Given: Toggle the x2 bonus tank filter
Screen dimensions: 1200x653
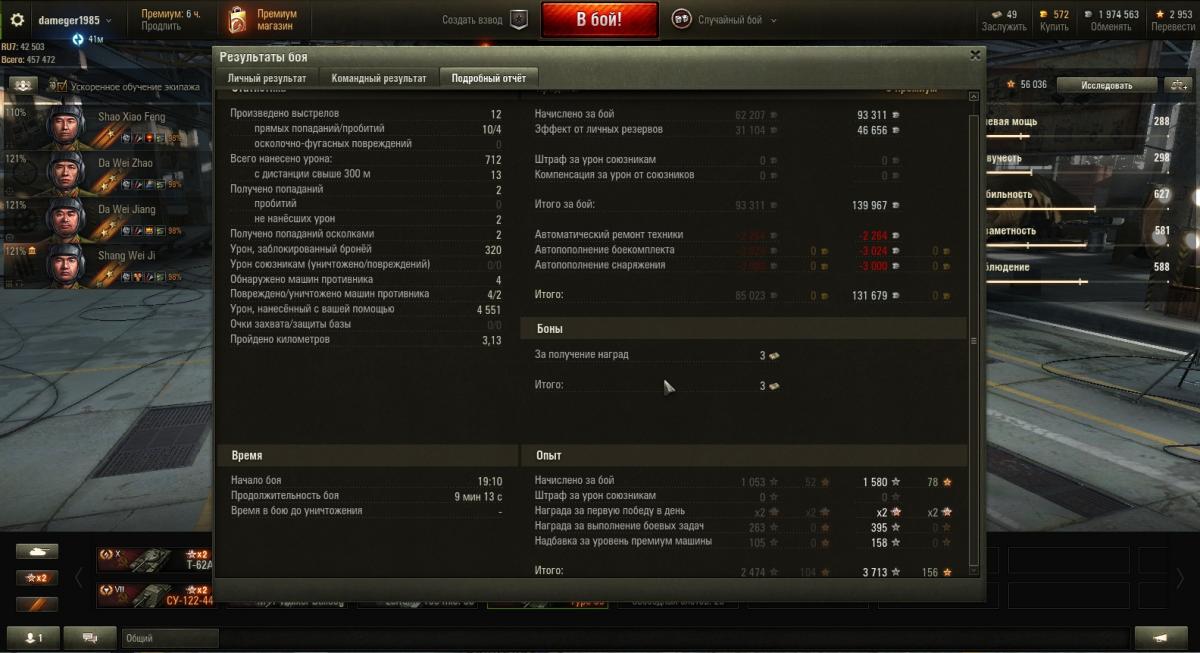Looking at the screenshot, I should coord(37,578).
